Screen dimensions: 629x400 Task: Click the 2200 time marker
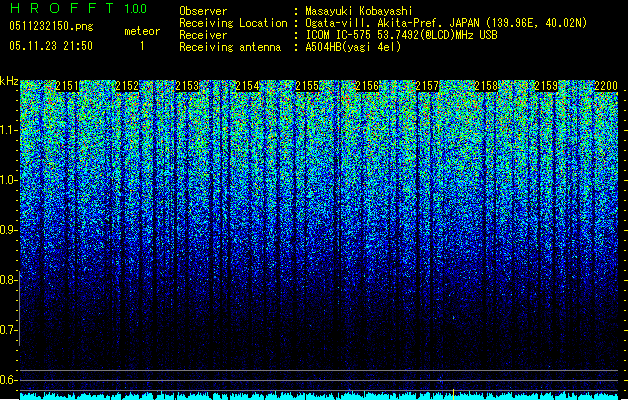pyautogui.click(x=606, y=86)
